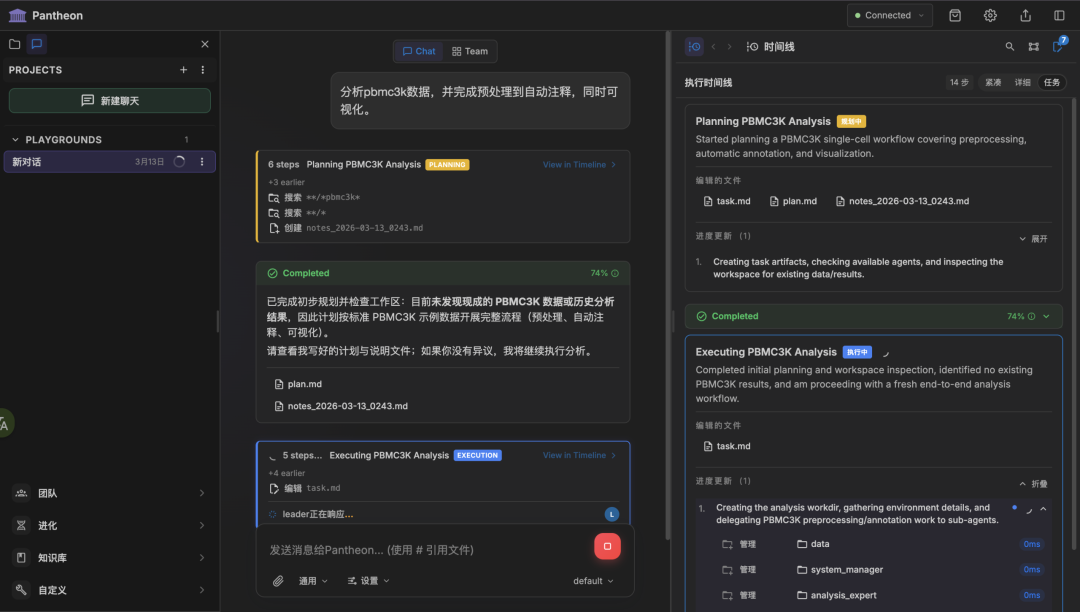Click the paperclip attach file icon
Viewport: 1080px width, 612px height.
[278, 581]
